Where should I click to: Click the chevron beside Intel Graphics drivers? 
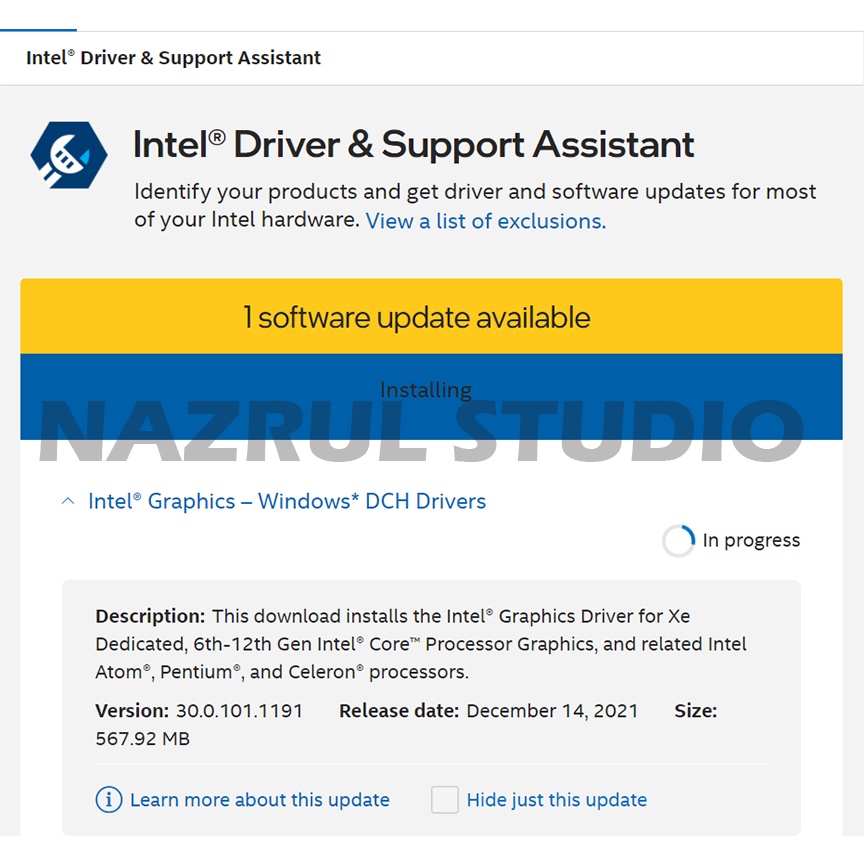pyautogui.click(x=67, y=500)
